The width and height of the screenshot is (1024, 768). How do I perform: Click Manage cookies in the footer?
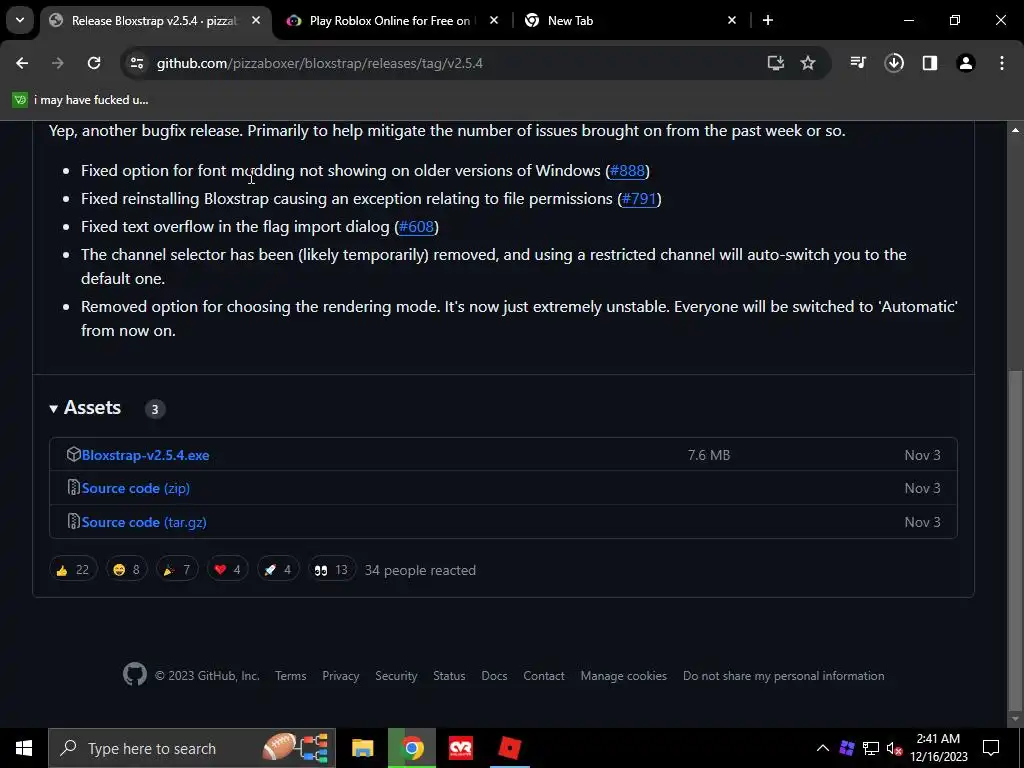click(x=624, y=676)
